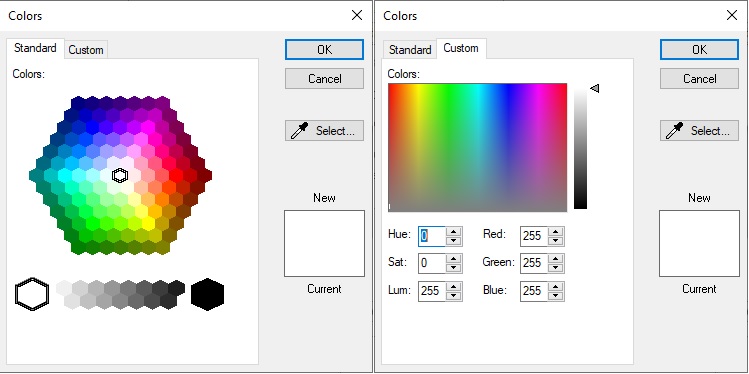This screenshot has height=374, width=749.
Task: Decrease Green with down spinner arrow
Action: pyautogui.click(x=556, y=267)
